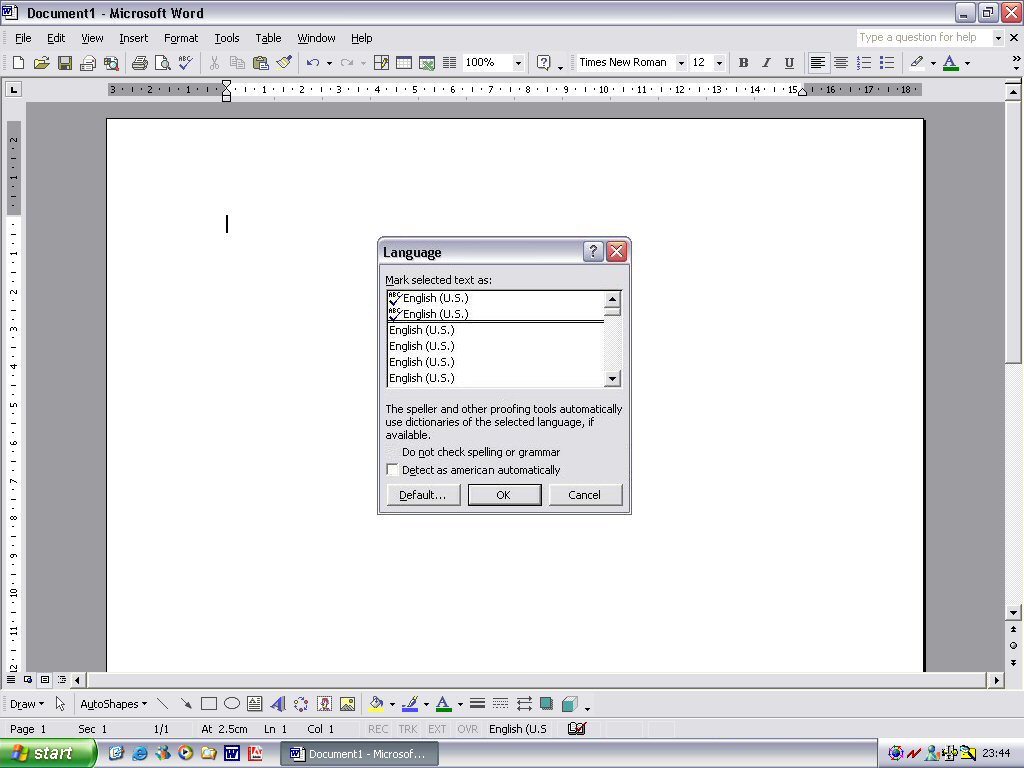Select the Oval drawing tool

[232, 704]
